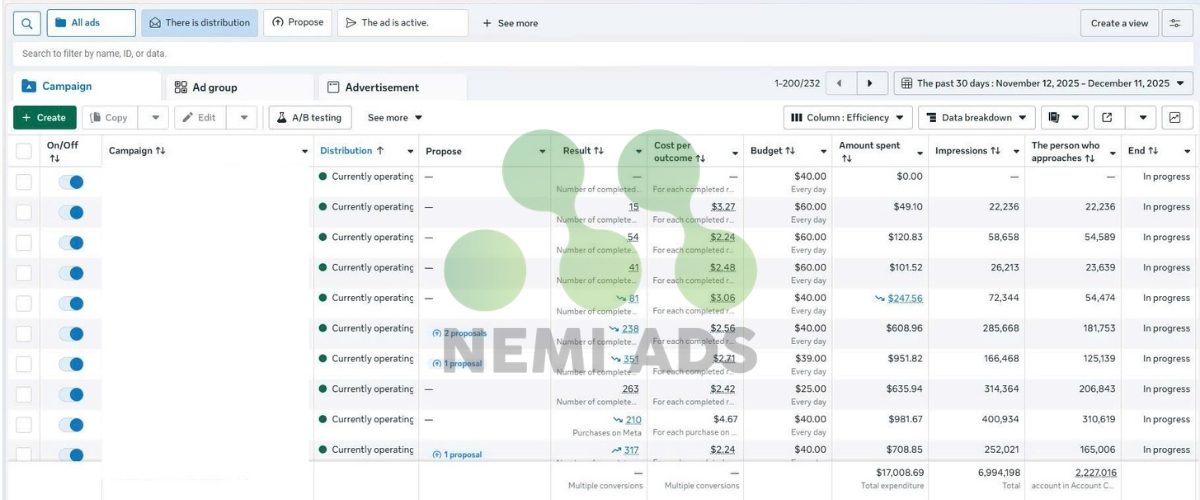Select all rows with header checkbox

24,152
